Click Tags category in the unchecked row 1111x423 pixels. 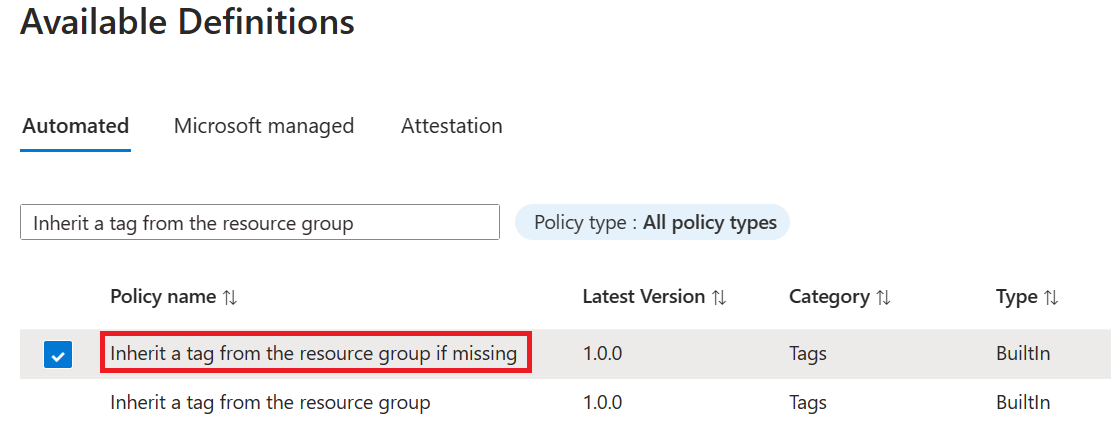[x=808, y=403]
